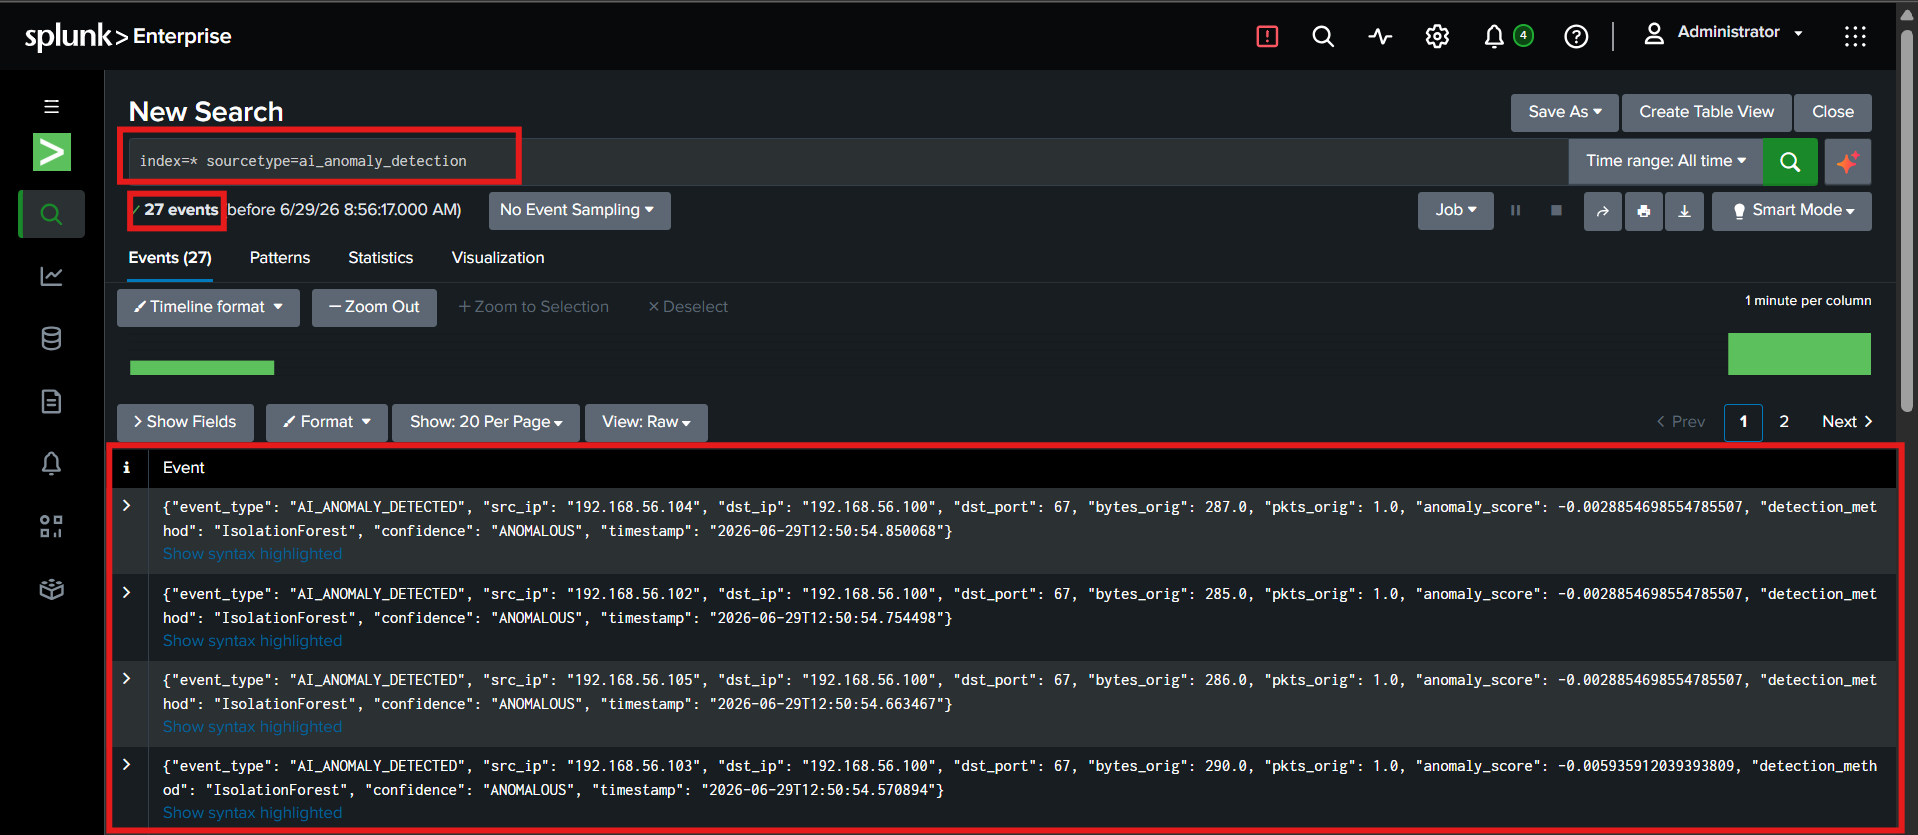1918x835 pixels.
Task: Expand event with src_ip 192.168.56.105
Action: point(127,678)
